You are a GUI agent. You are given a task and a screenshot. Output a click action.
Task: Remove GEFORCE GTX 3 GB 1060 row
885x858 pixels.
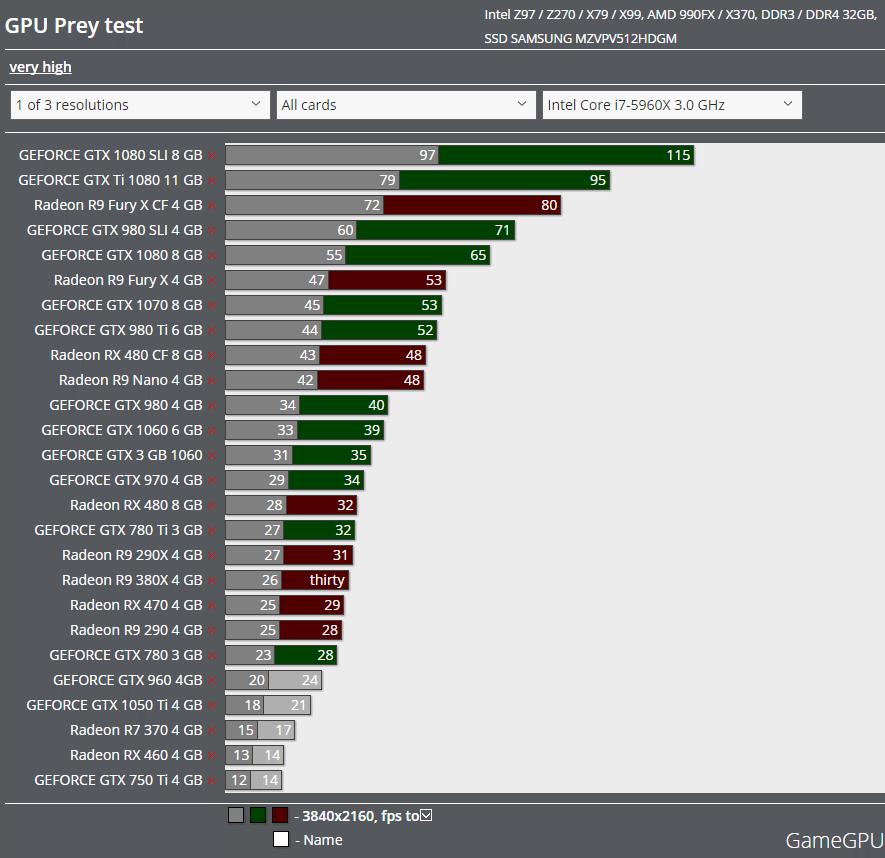coord(212,456)
